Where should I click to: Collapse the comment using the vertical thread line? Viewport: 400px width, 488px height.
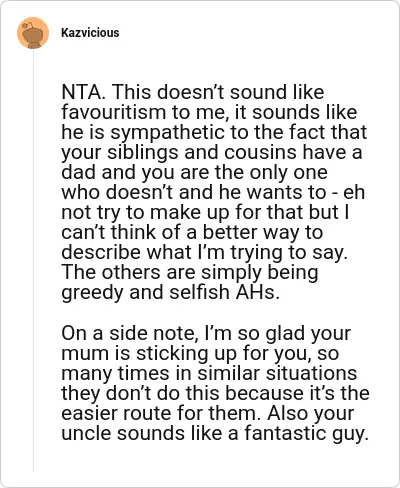pyautogui.click(x=33, y=260)
